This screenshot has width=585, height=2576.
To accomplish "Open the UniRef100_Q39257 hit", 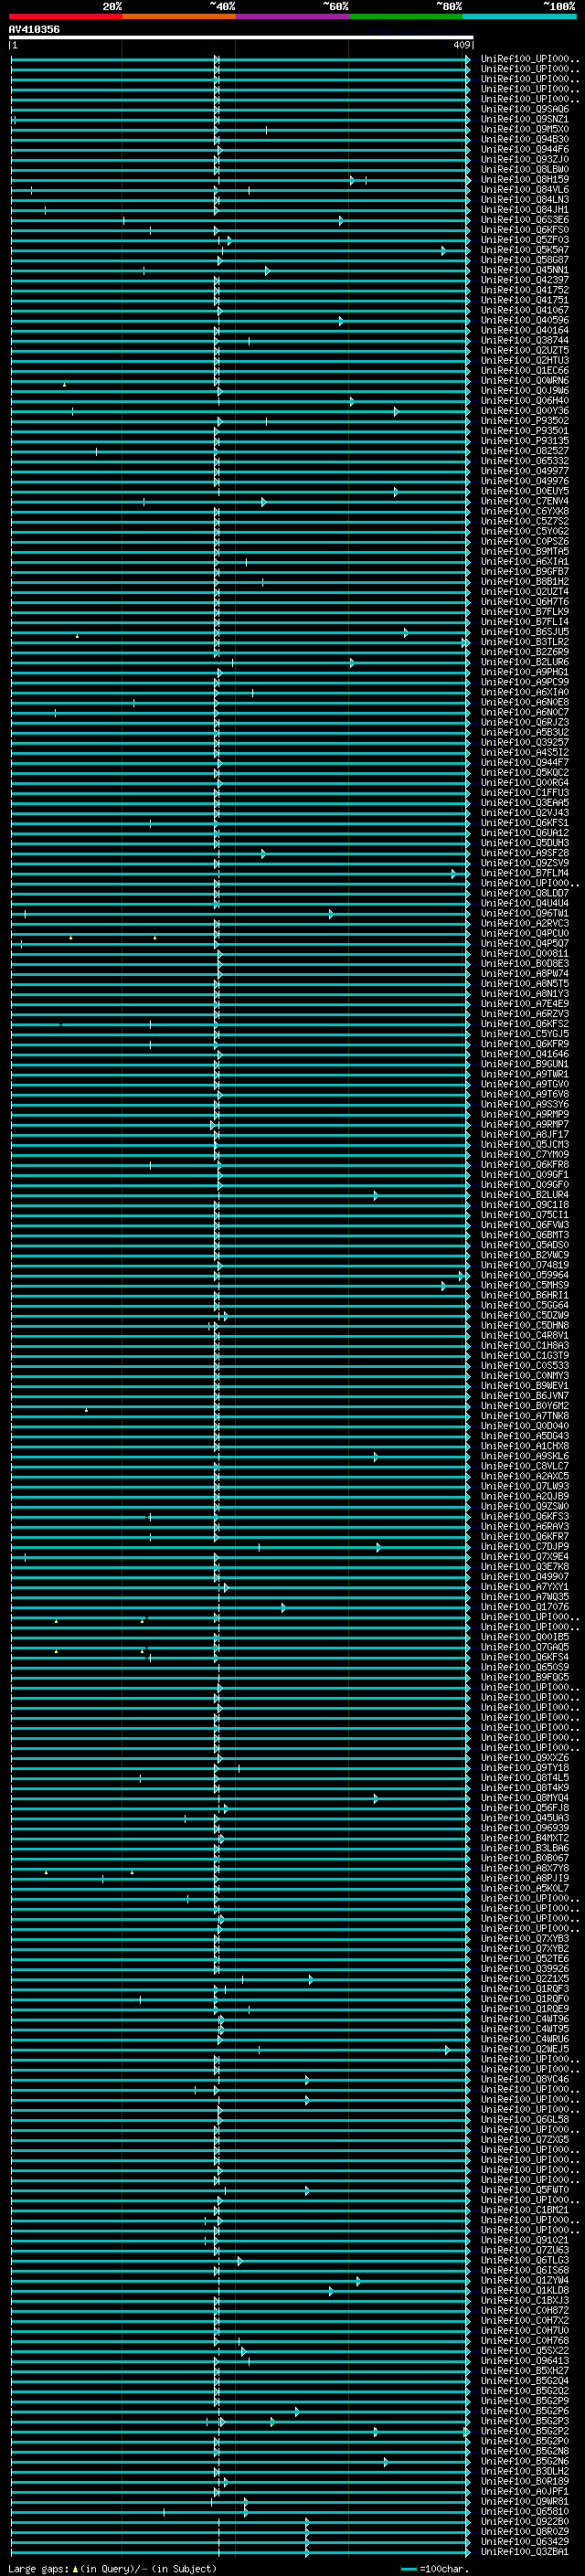I will point(525,743).
